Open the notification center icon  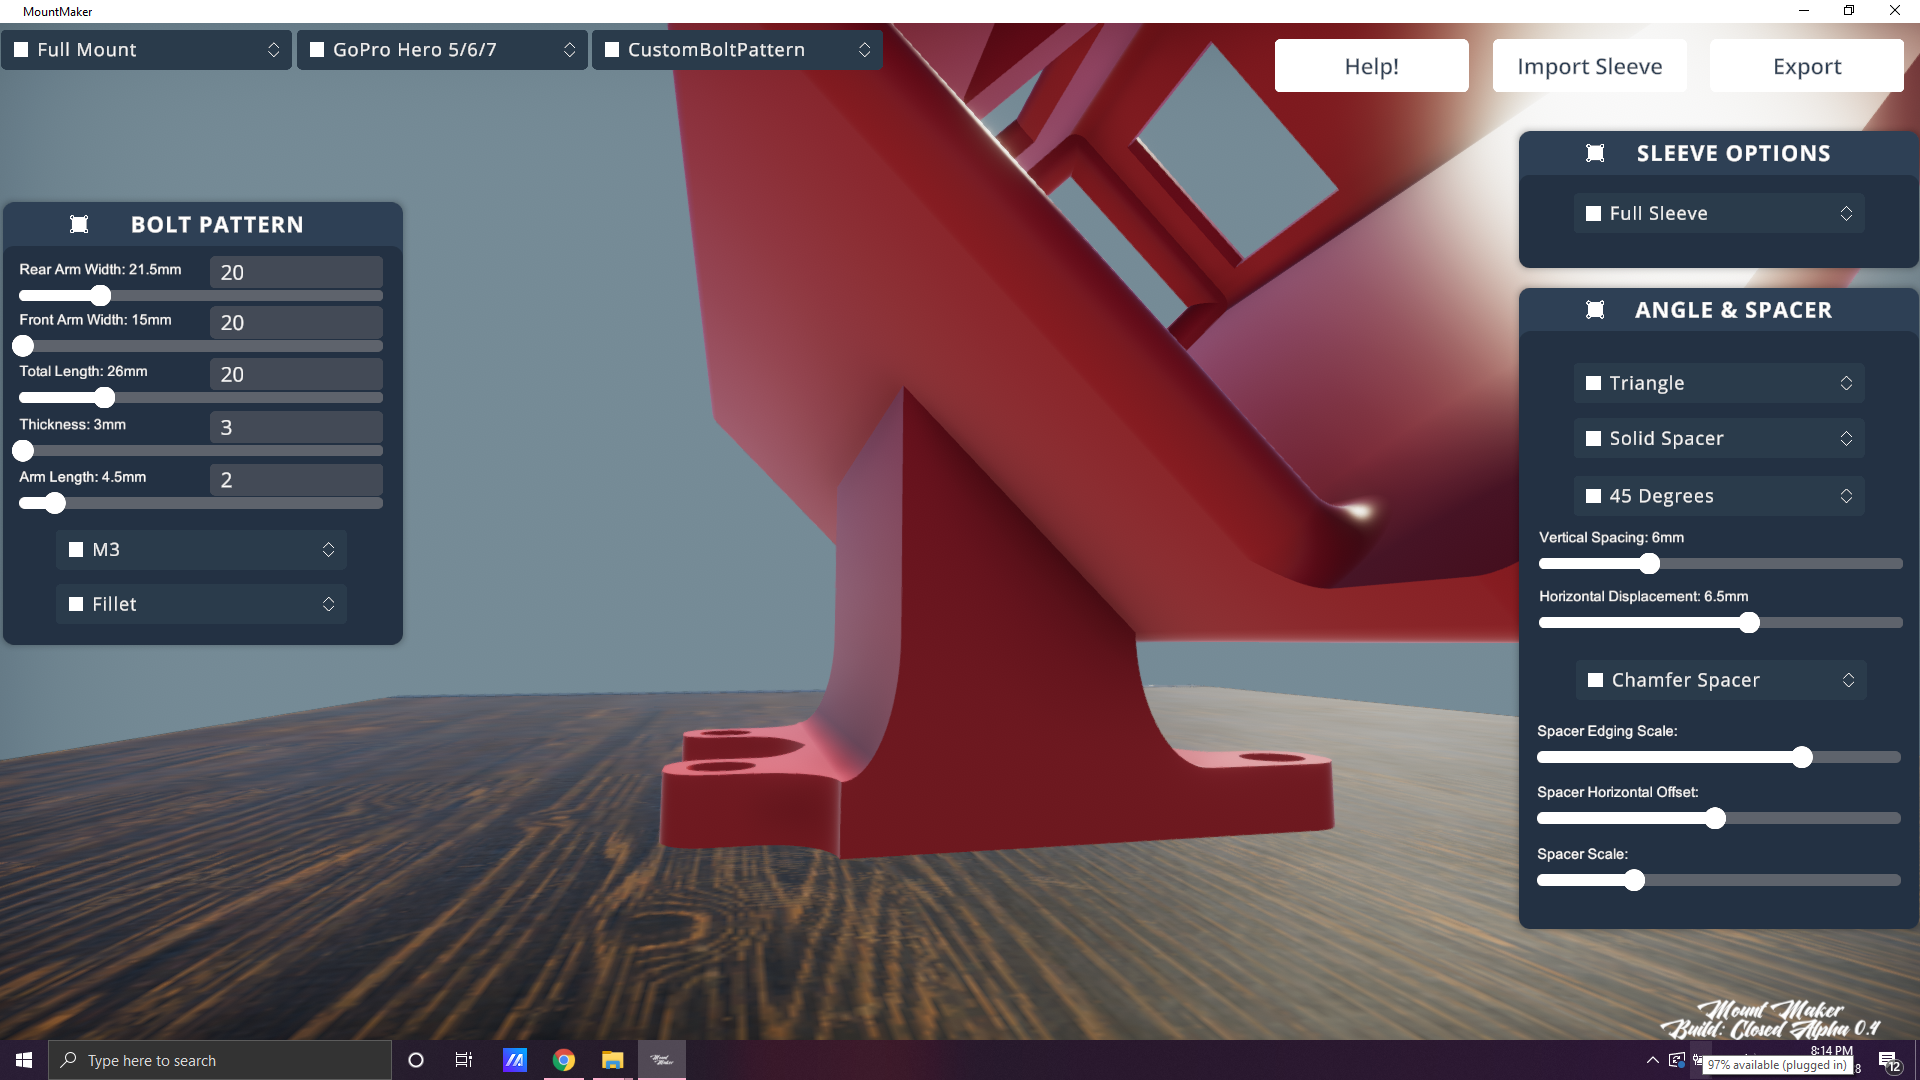1889,1061
